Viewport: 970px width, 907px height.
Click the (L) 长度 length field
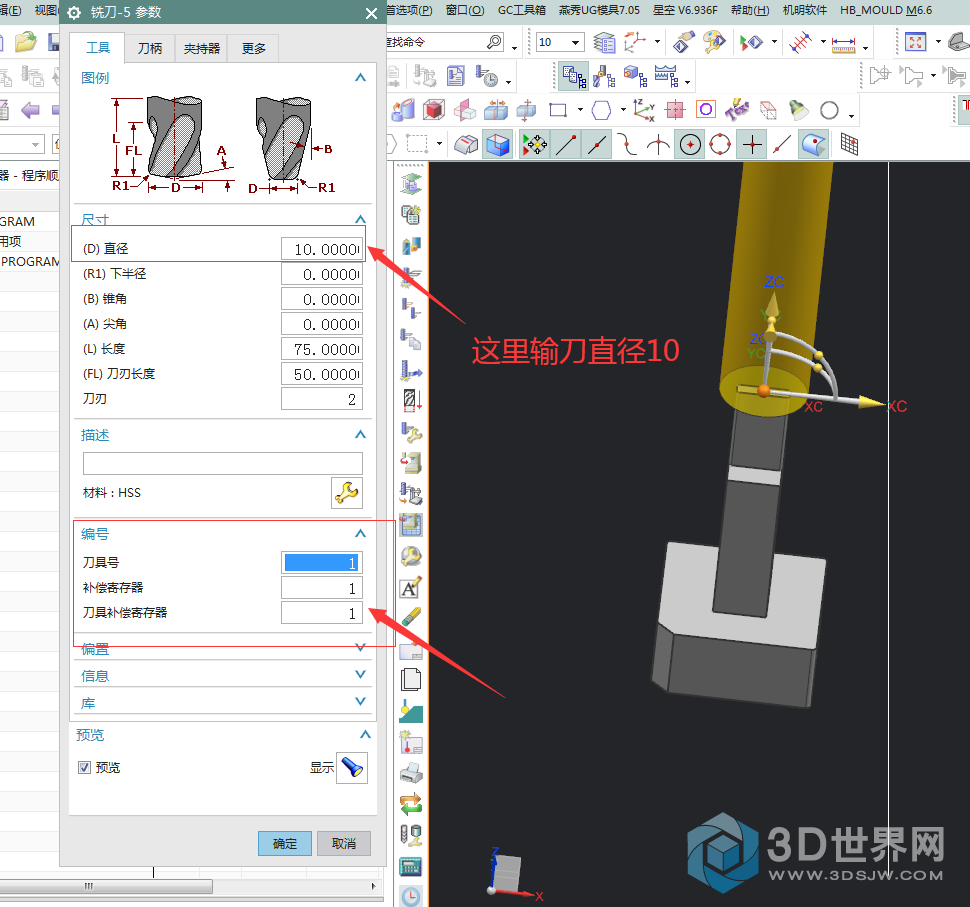[x=322, y=349]
